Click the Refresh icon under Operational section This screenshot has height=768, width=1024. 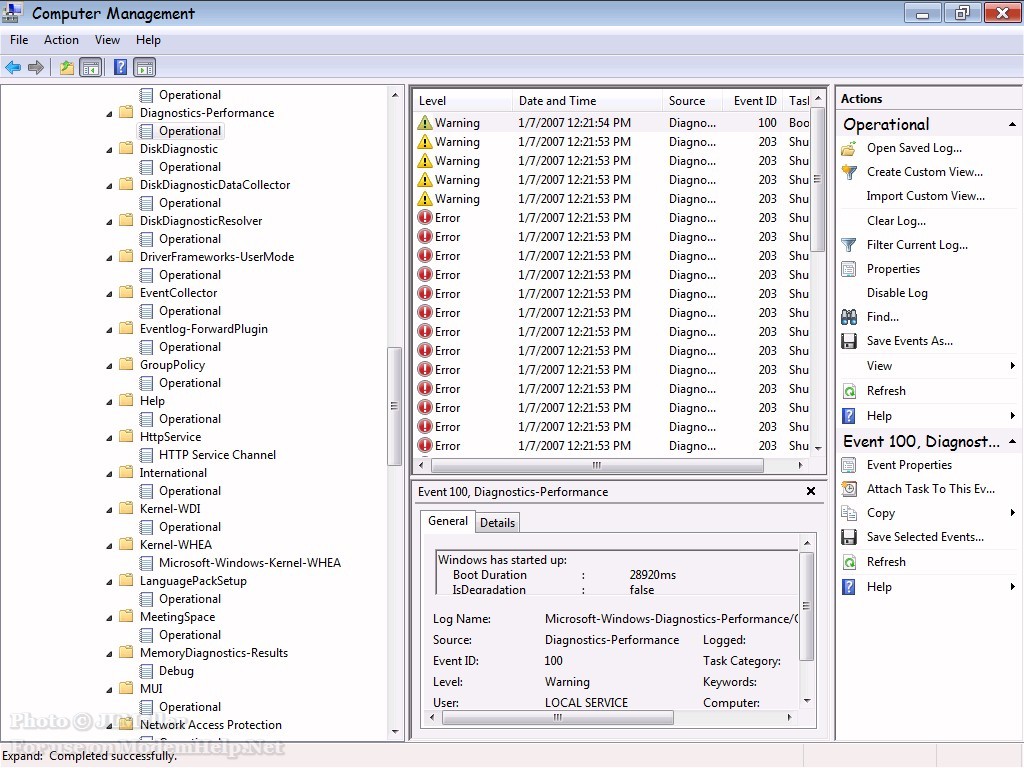pyautogui.click(x=849, y=391)
